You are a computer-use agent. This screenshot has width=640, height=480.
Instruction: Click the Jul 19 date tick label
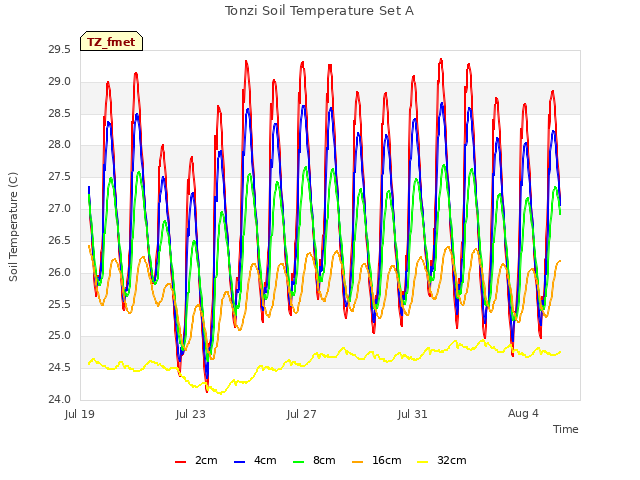(80, 414)
